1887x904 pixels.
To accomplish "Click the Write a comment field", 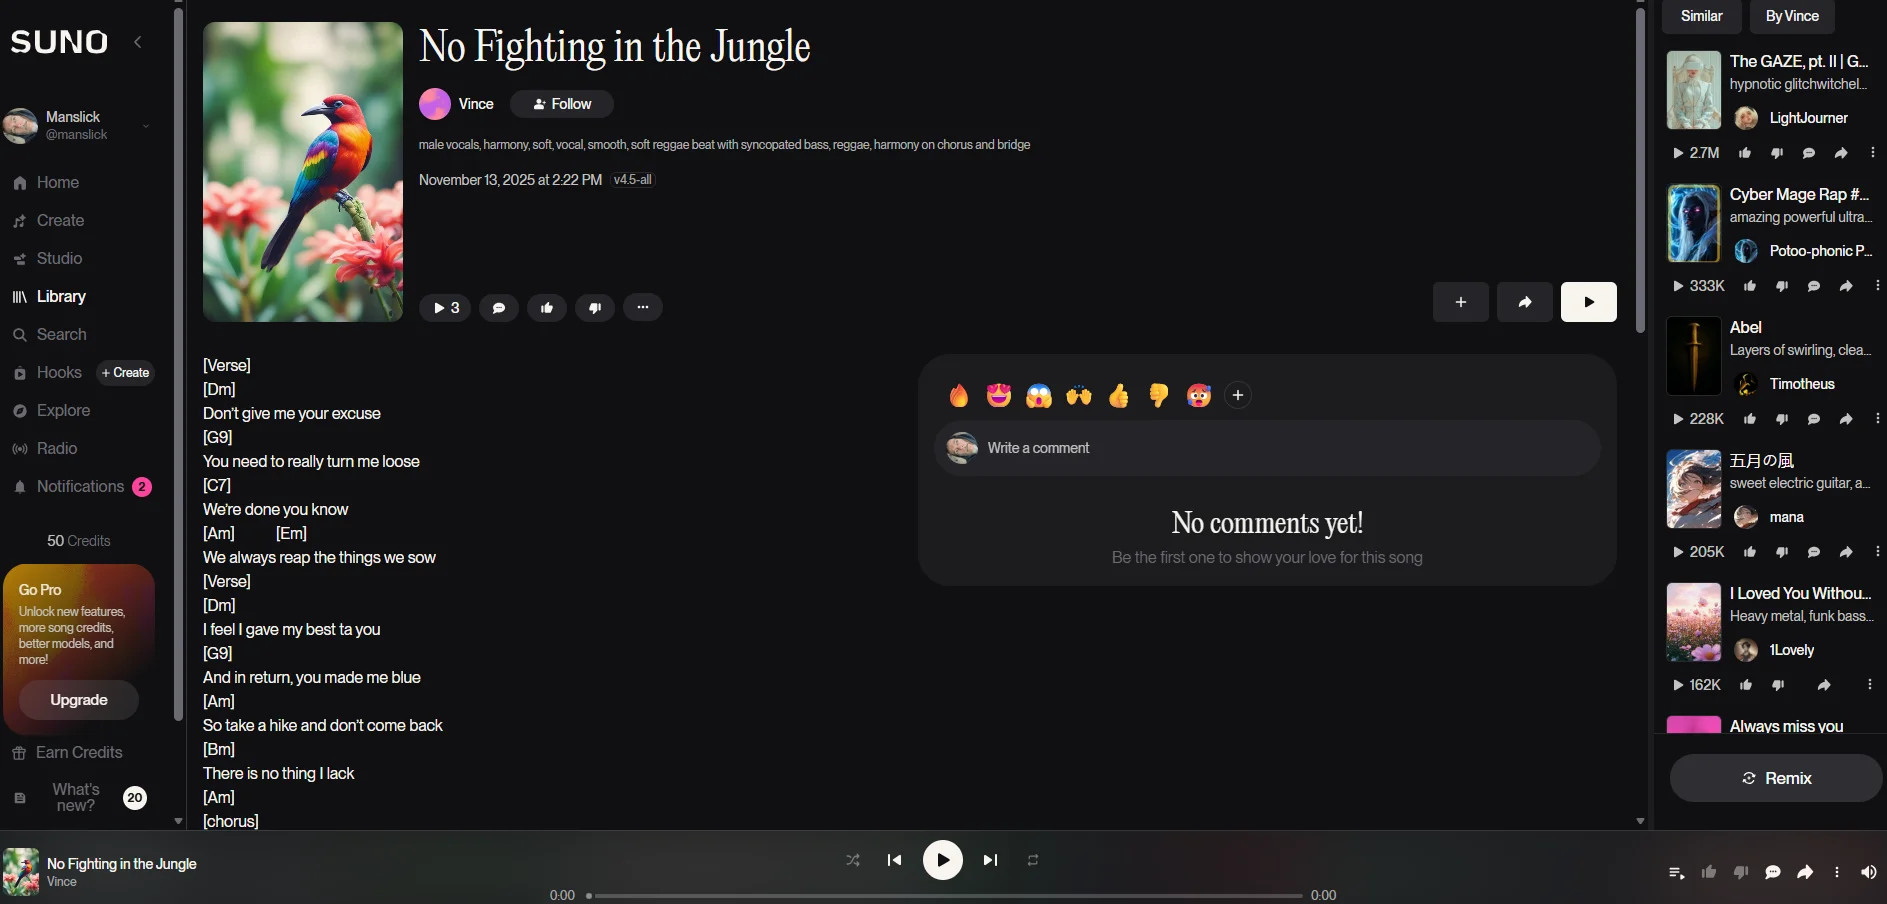I will 1267,448.
